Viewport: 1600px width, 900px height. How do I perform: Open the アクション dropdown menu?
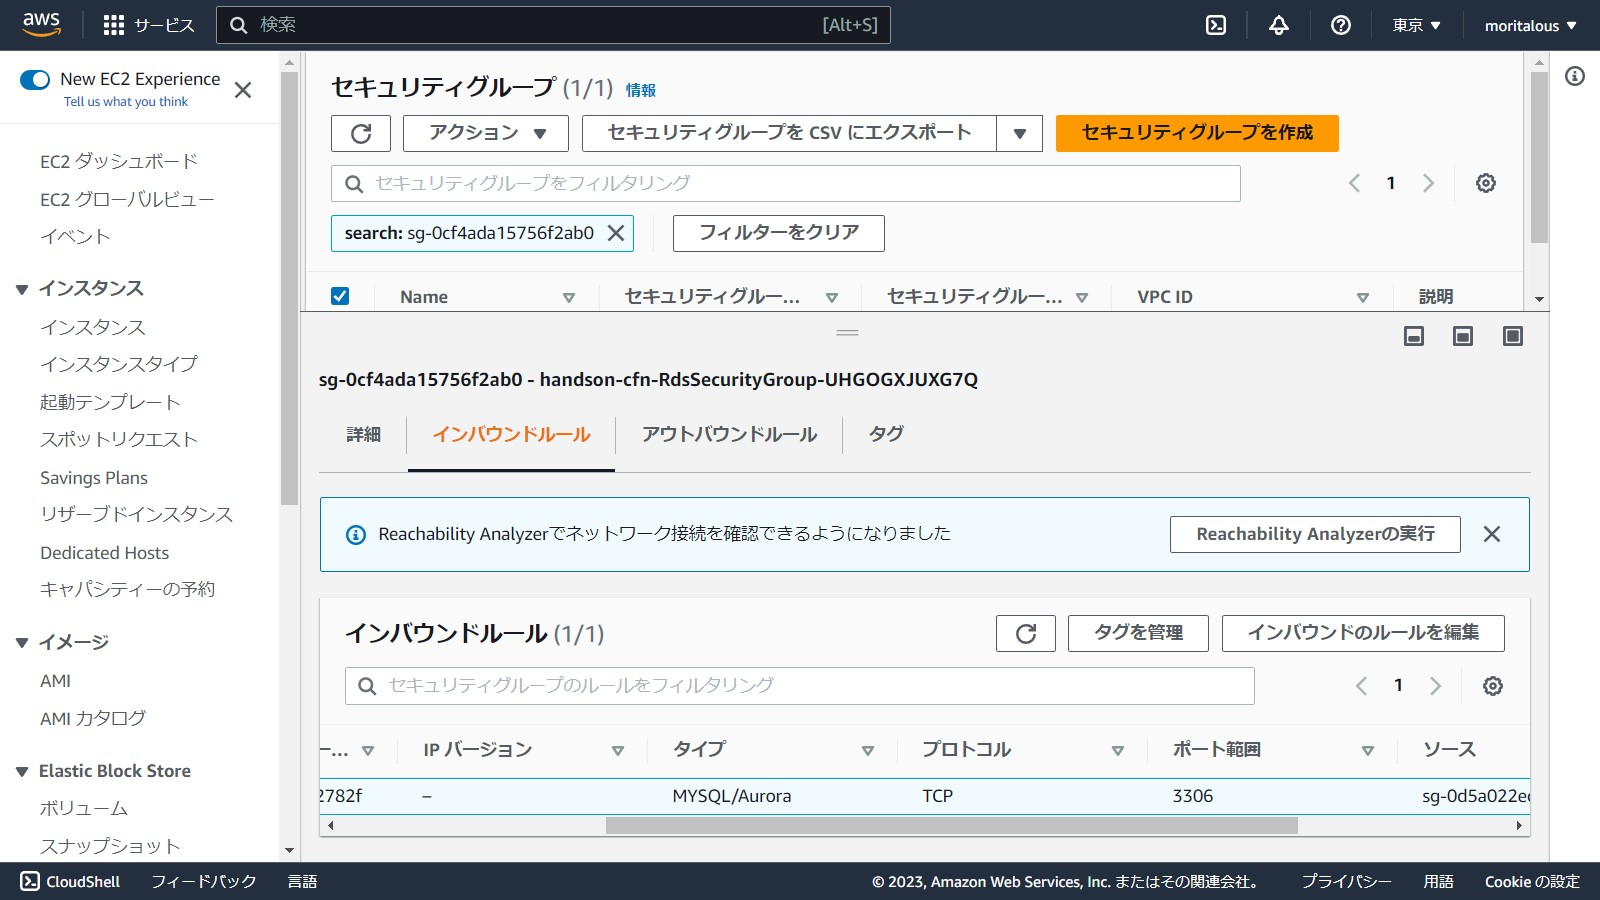click(486, 133)
